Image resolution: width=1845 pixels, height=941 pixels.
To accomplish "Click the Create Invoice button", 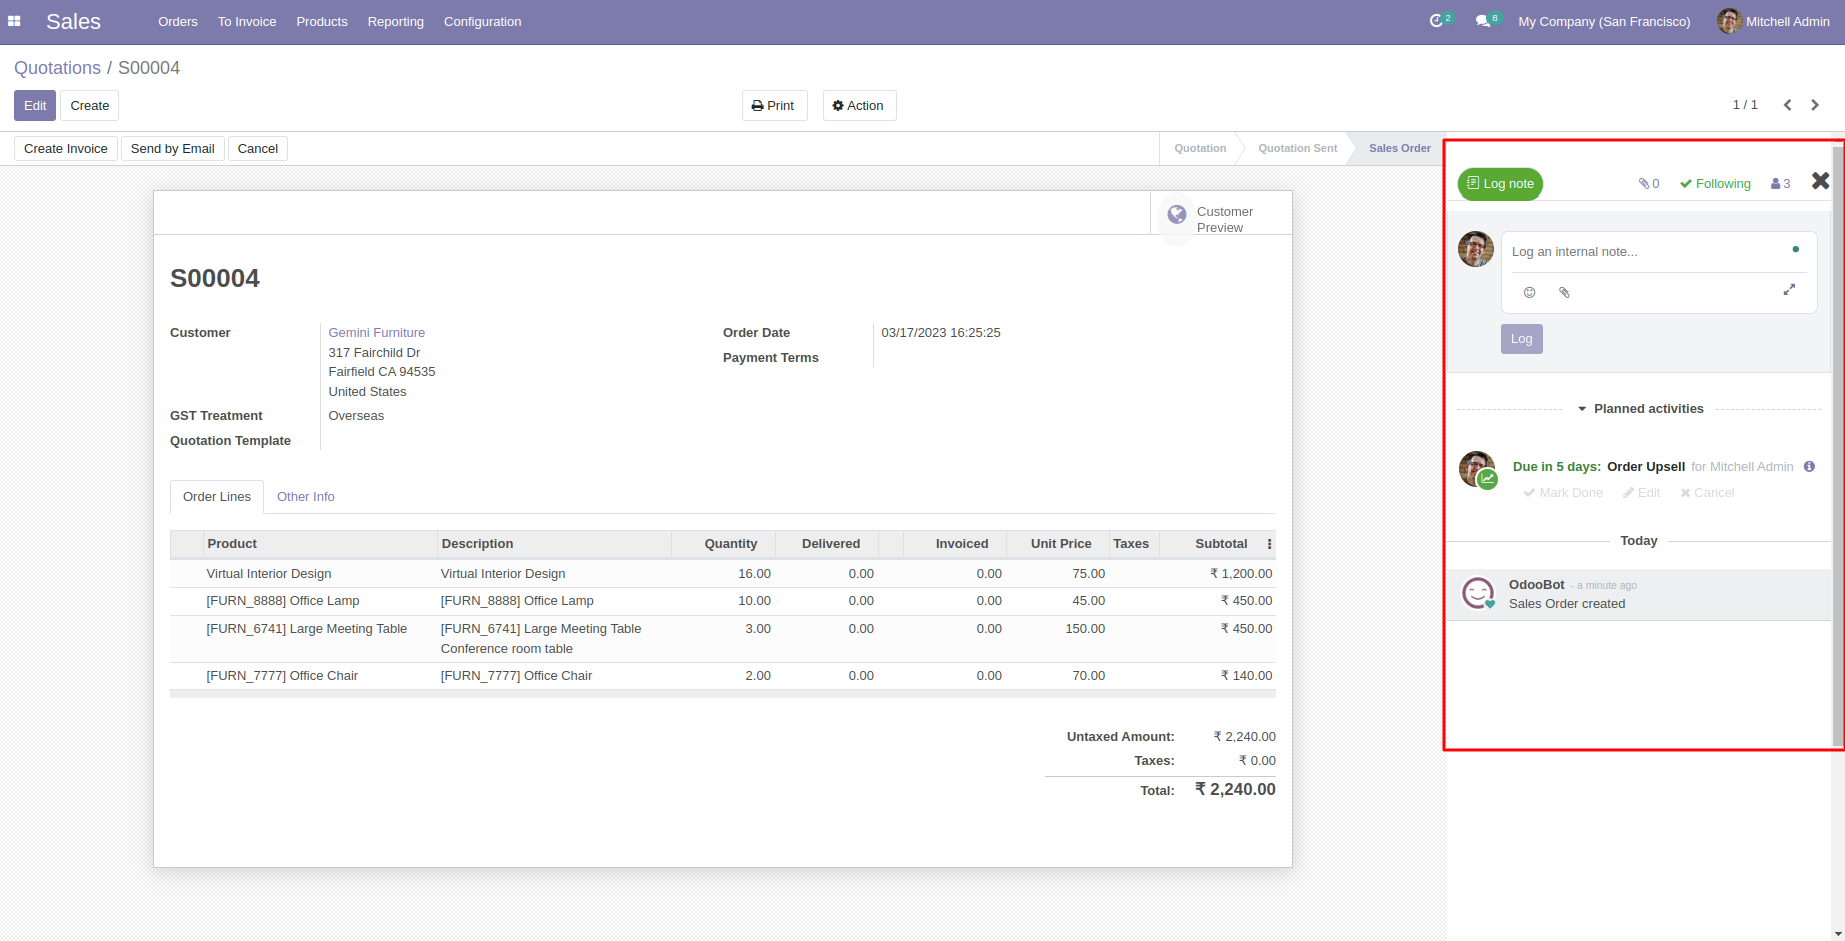I will click(66, 149).
